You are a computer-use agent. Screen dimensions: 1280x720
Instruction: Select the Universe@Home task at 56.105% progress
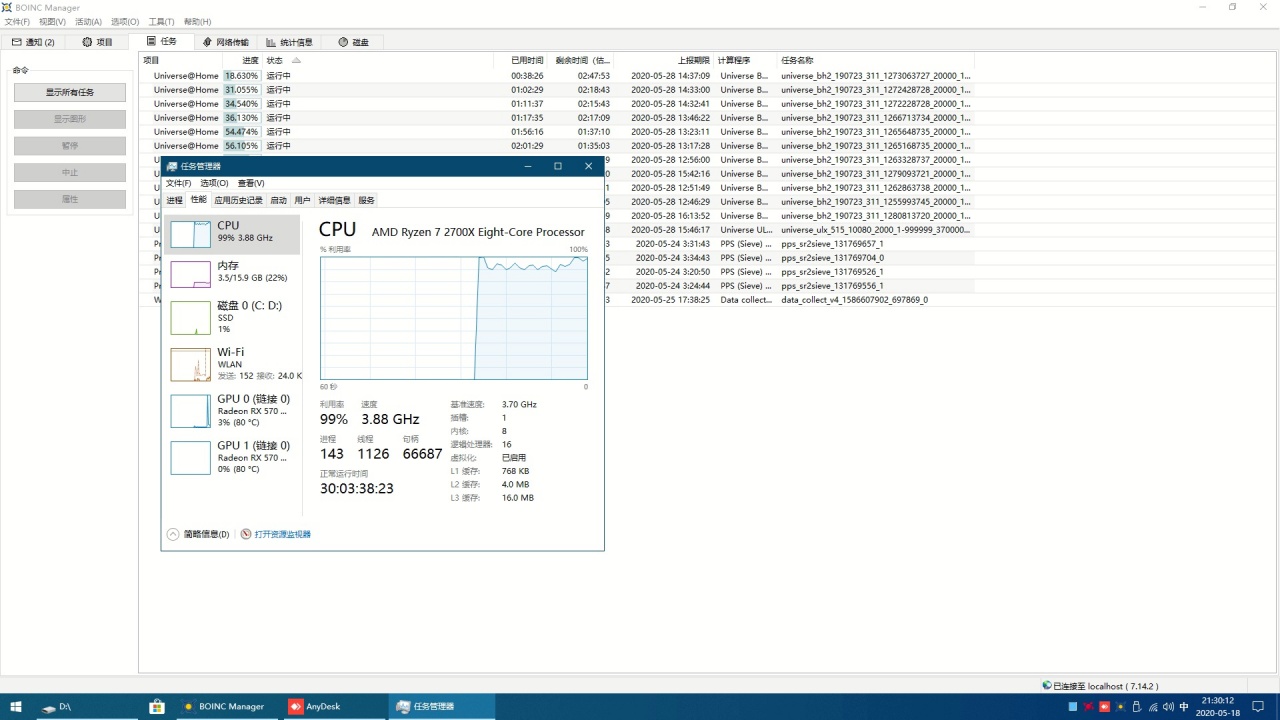point(557,145)
